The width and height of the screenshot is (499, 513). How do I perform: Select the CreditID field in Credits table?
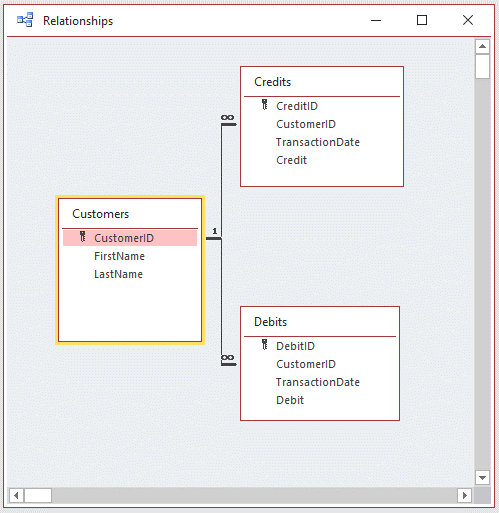(297, 106)
